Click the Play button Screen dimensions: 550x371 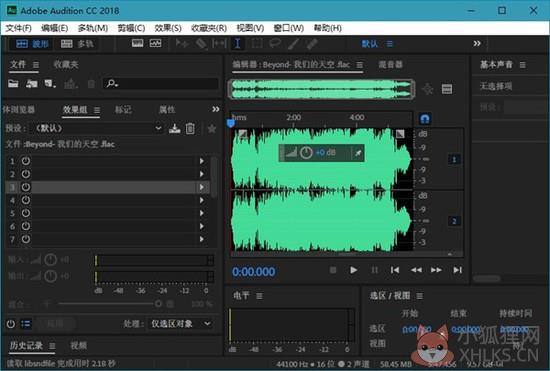pyautogui.click(x=354, y=270)
